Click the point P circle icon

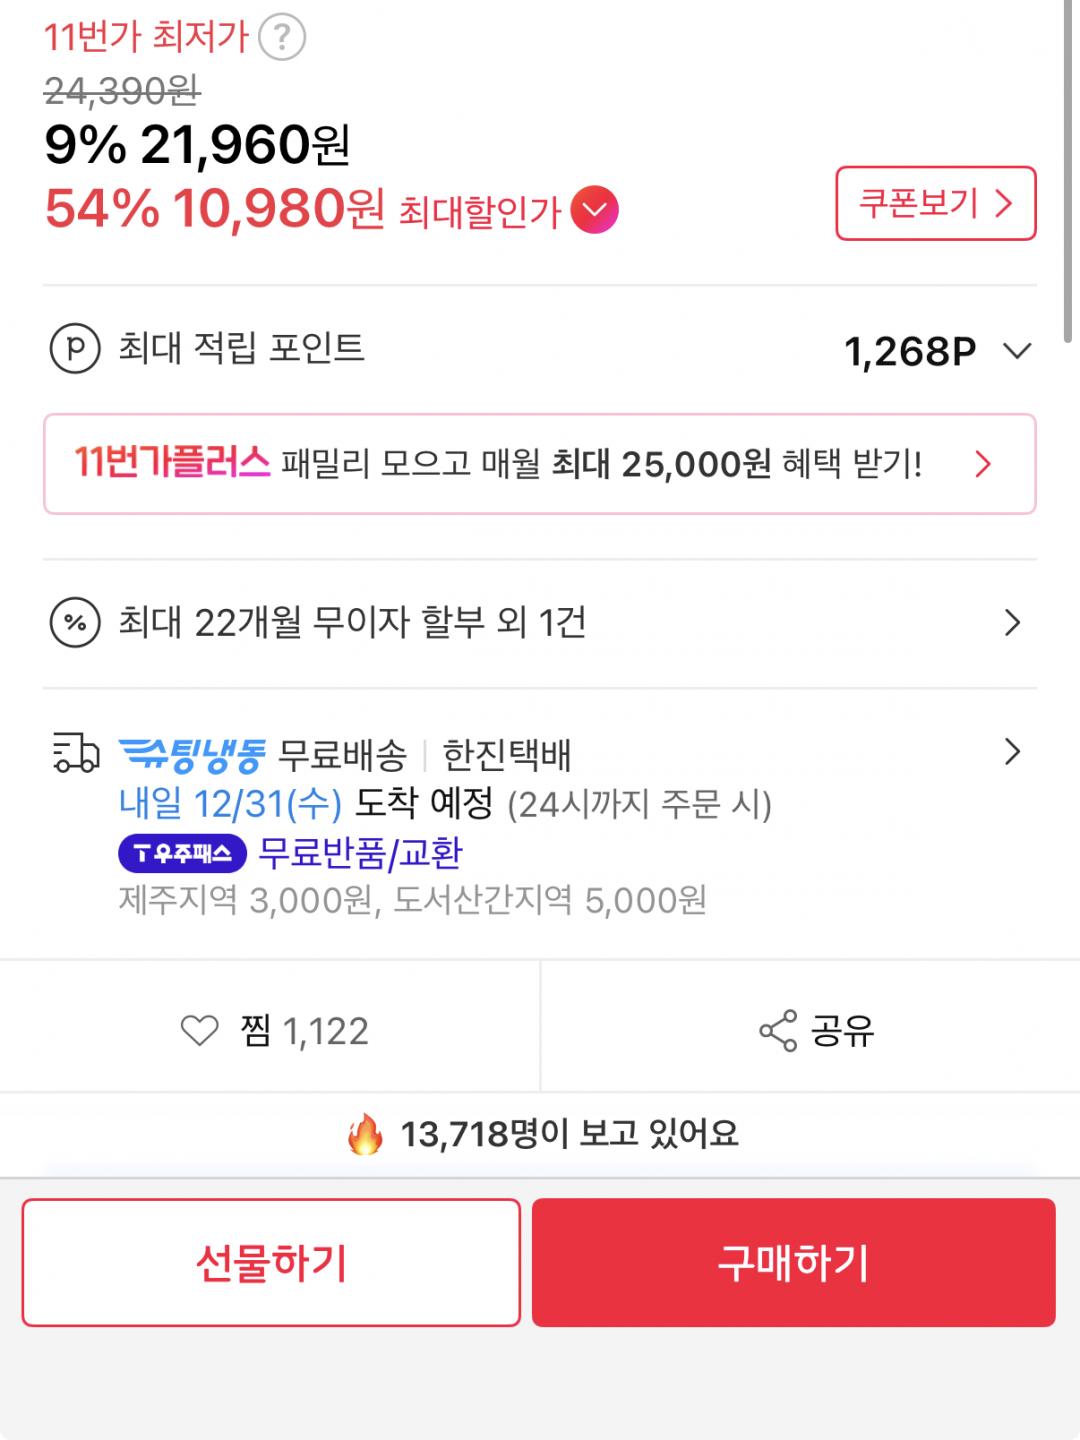75,349
